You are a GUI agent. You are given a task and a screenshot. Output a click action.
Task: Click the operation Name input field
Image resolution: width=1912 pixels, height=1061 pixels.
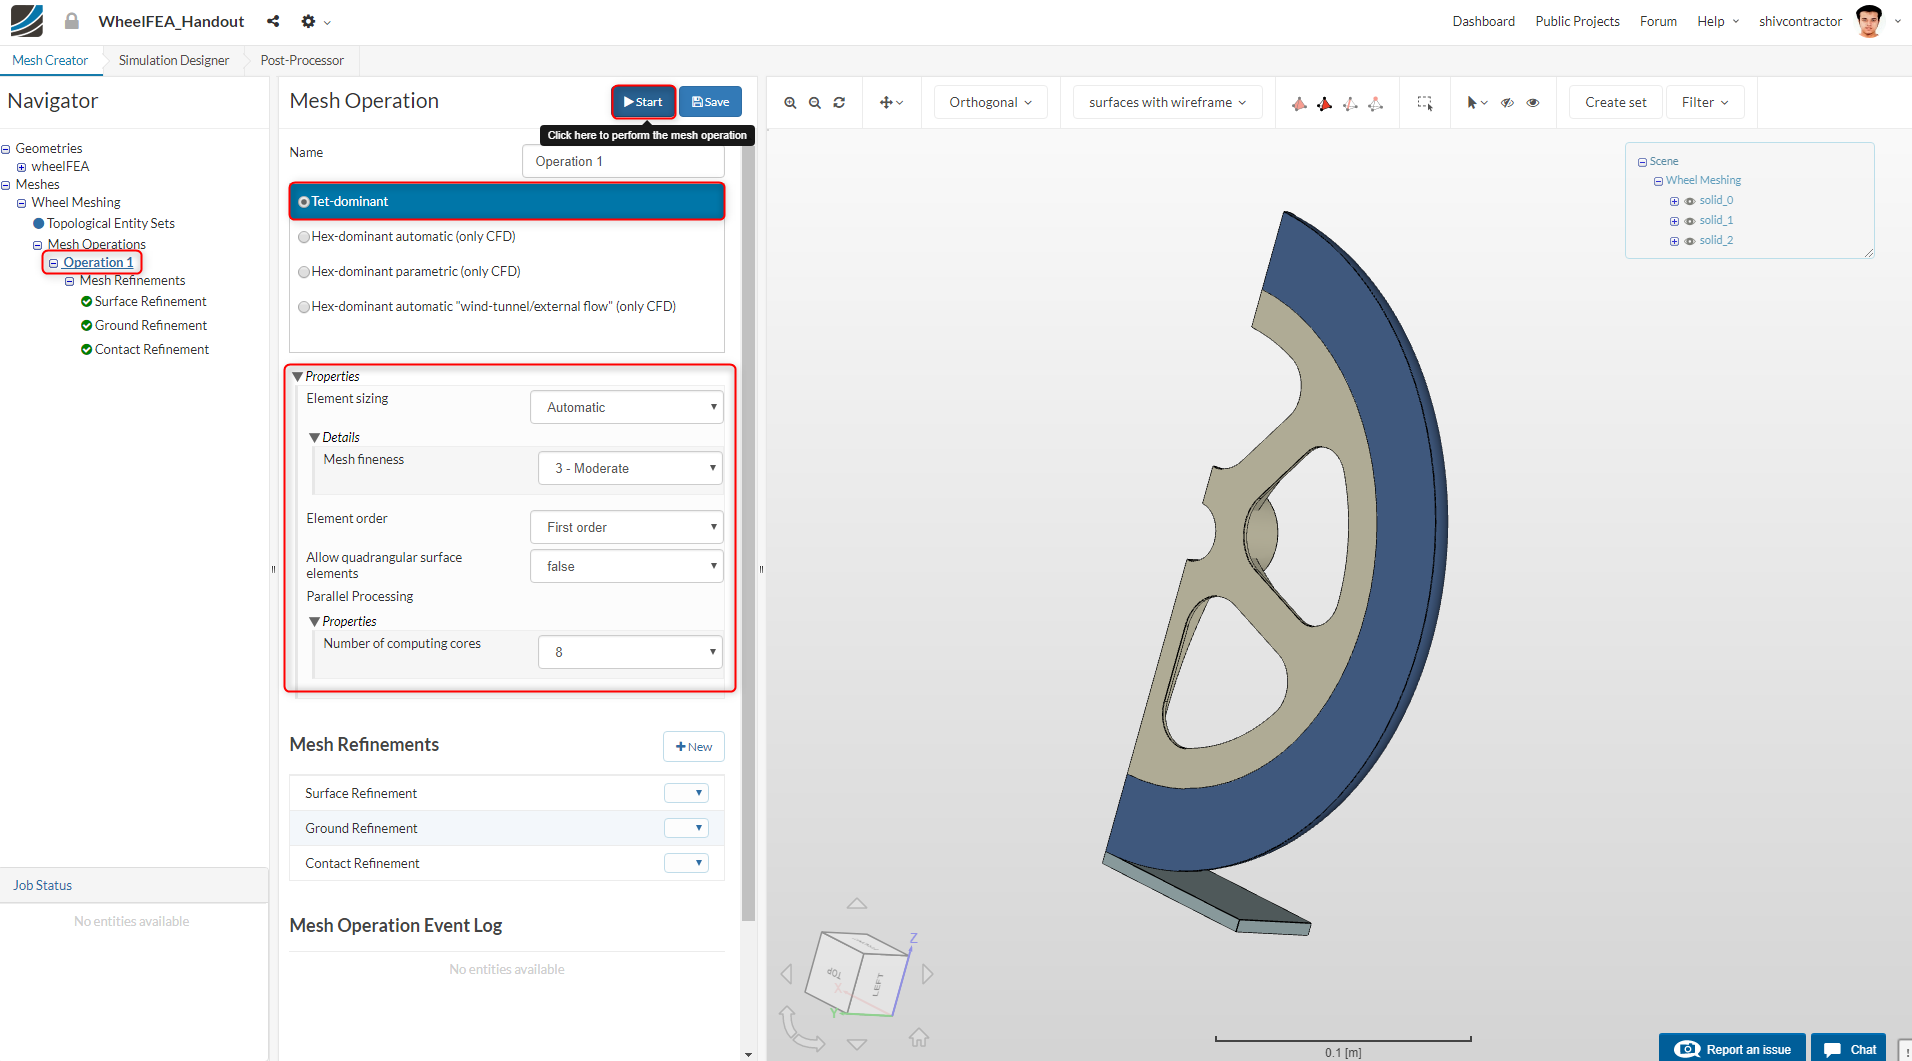click(x=622, y=161)
